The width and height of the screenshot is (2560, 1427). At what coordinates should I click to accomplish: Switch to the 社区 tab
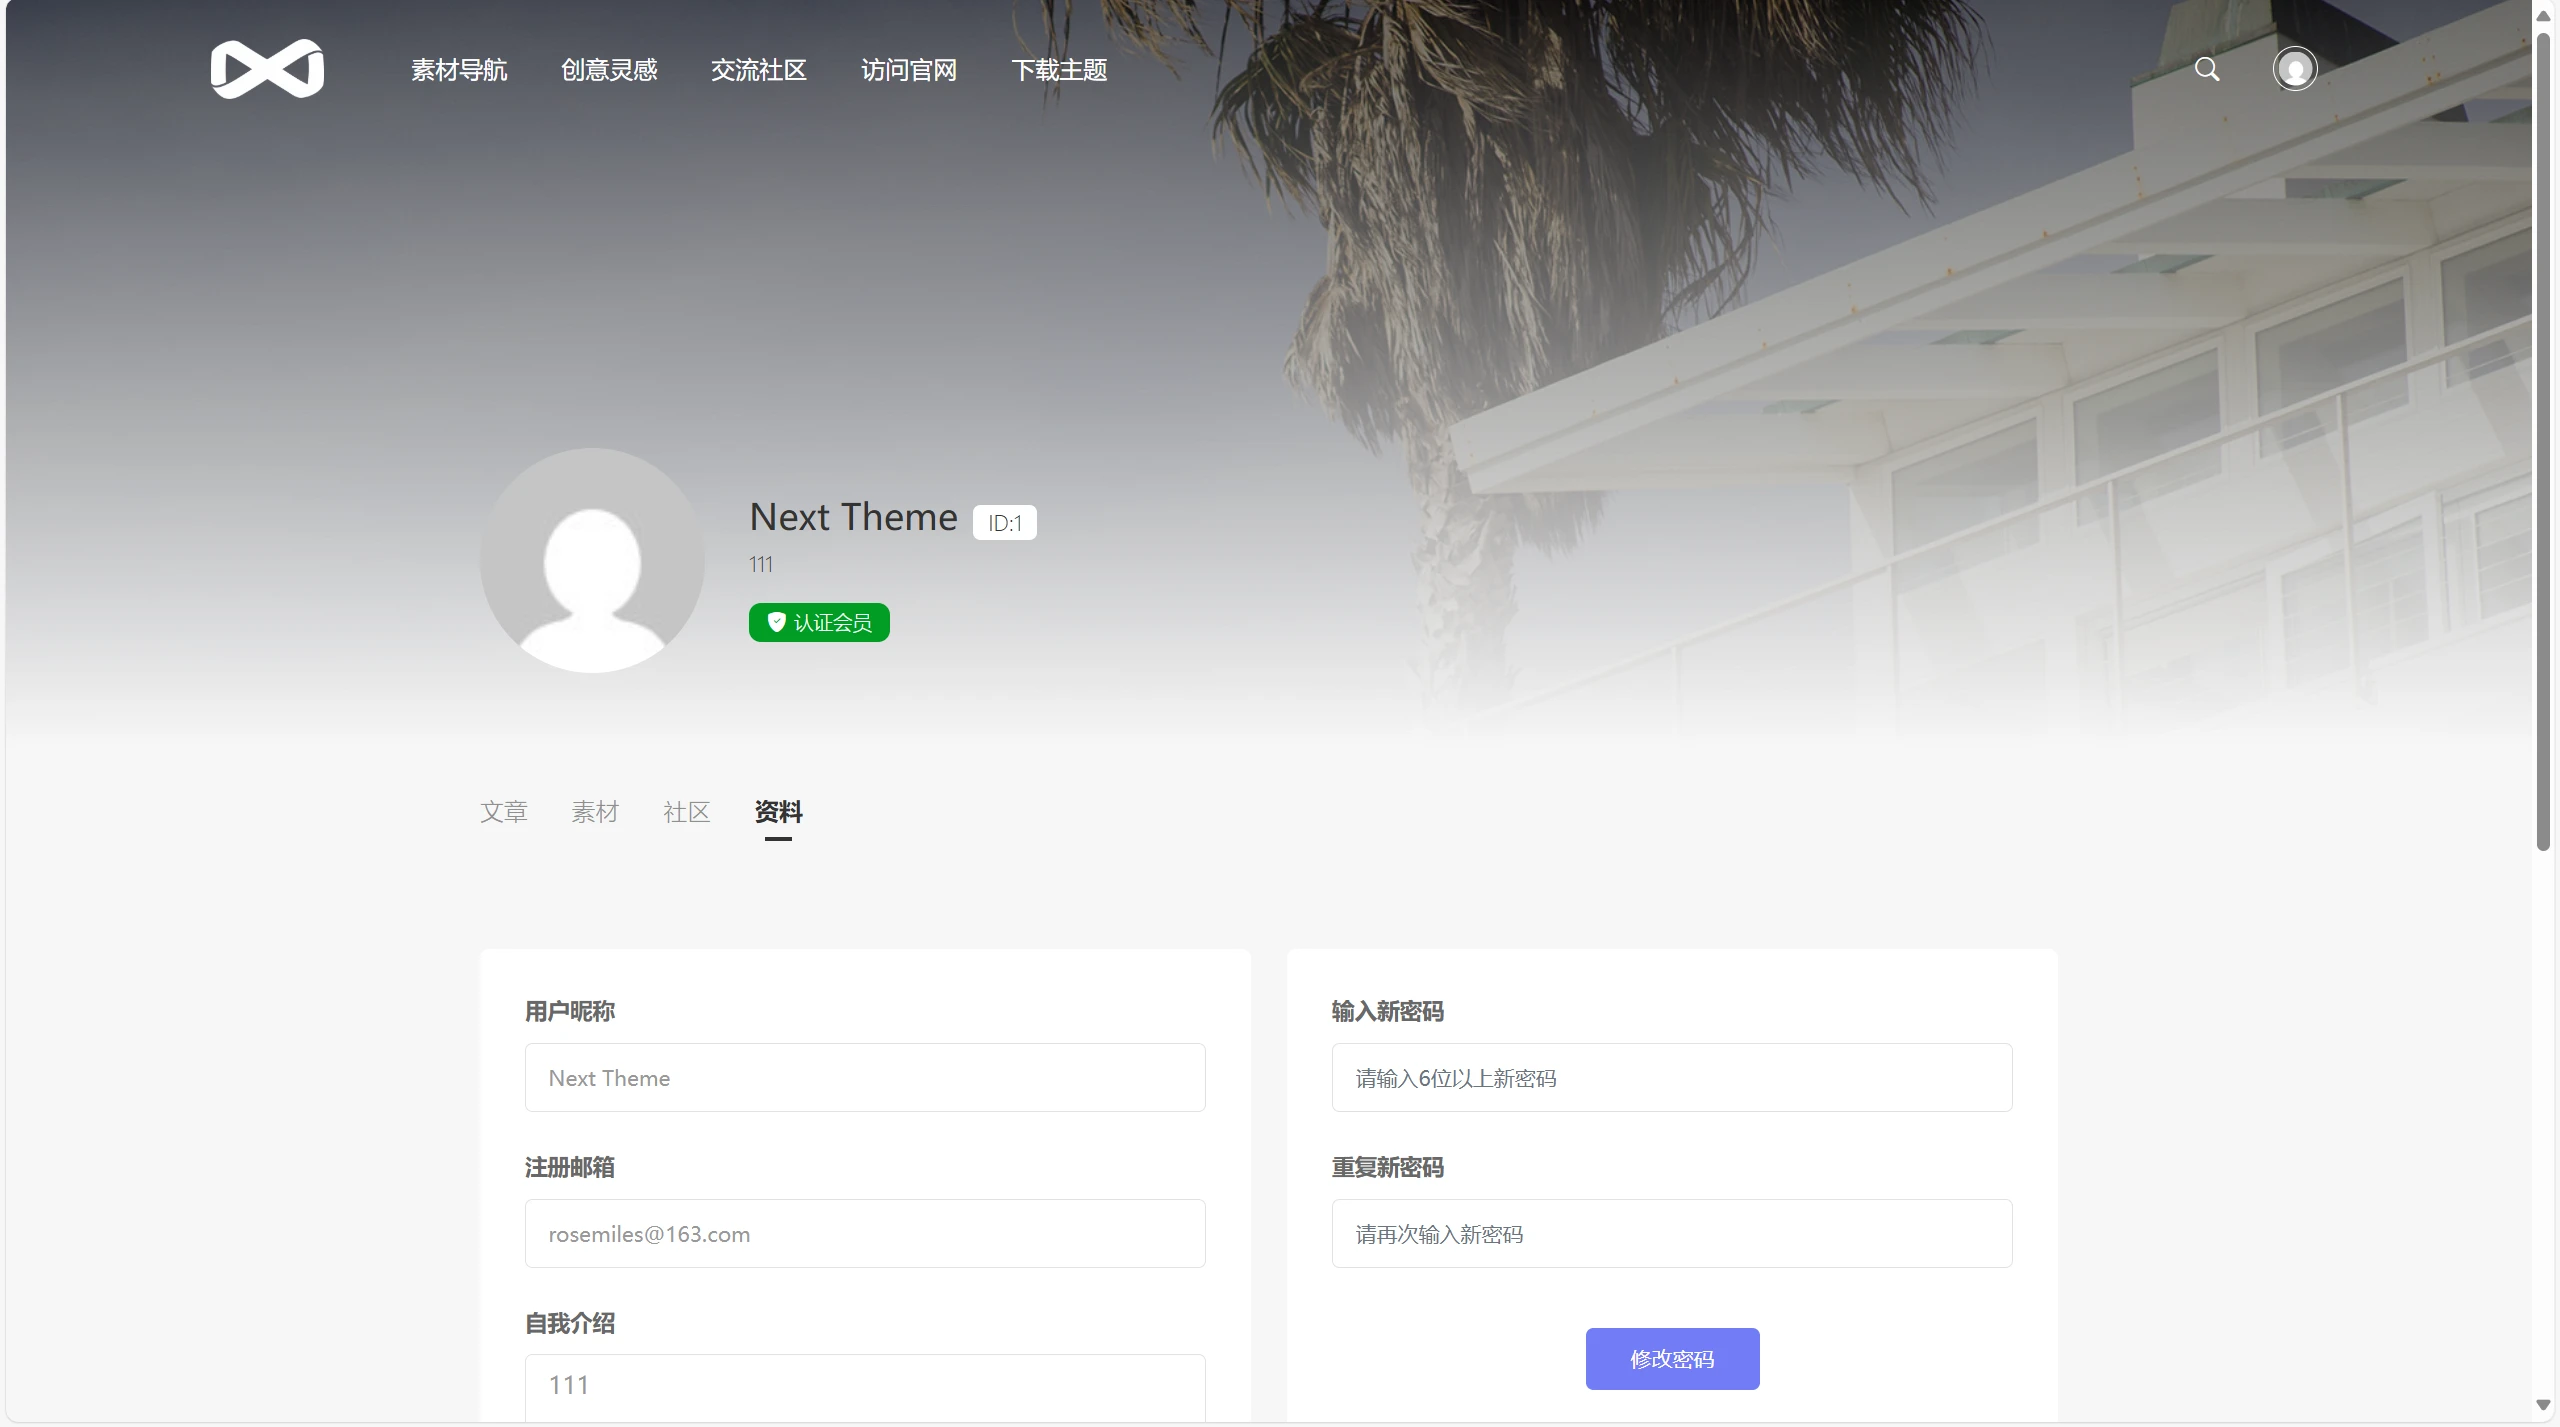tap(687, 811)
